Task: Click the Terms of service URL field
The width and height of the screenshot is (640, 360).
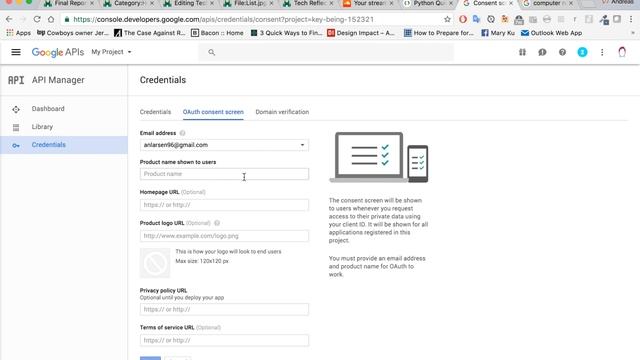Action: coord(224,340)
